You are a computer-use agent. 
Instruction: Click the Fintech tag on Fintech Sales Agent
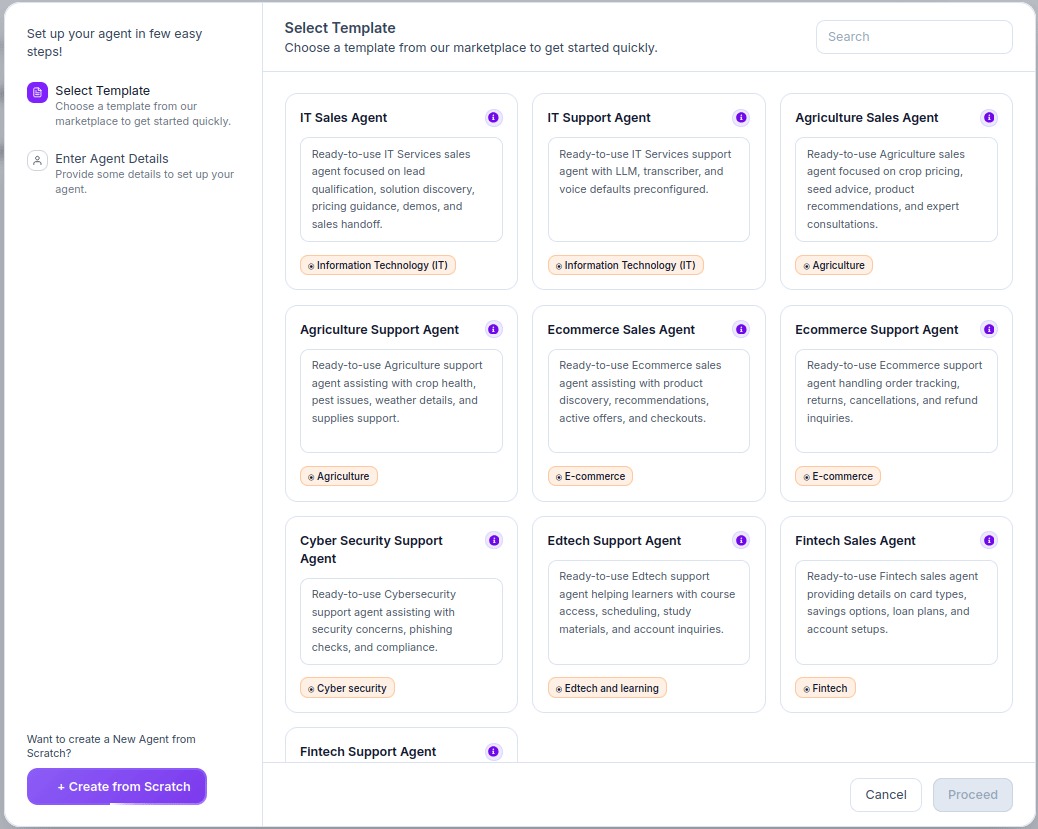point(825,689)
